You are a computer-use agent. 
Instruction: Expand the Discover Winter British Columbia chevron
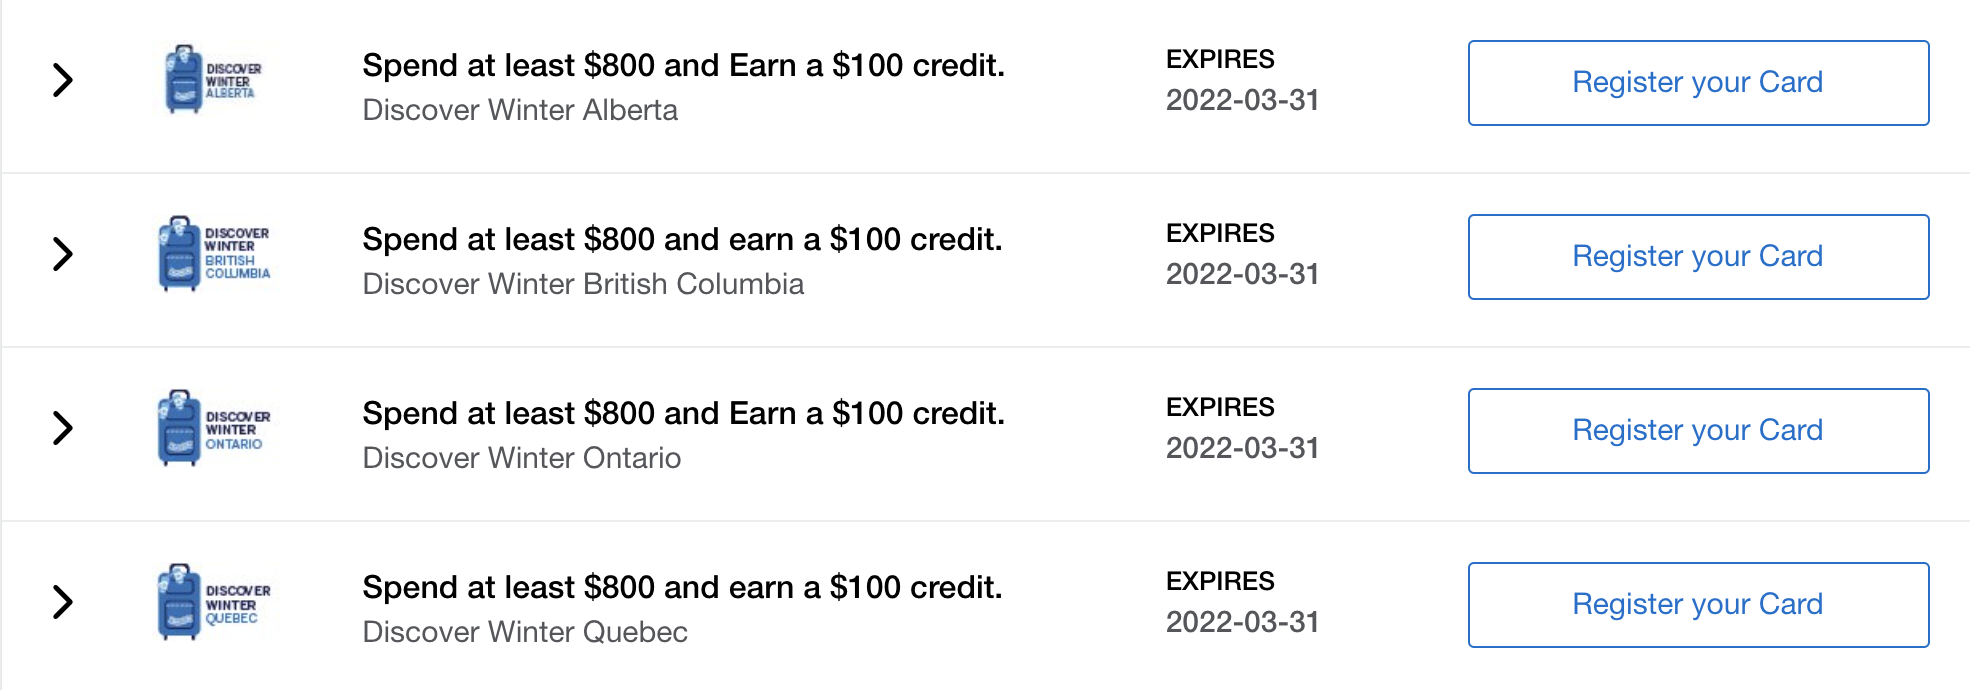63,254
